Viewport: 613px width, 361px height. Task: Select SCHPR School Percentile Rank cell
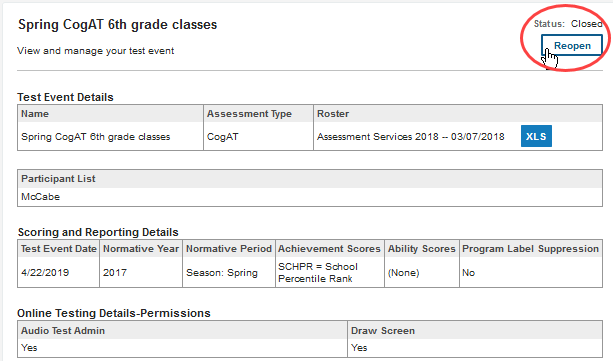(318, 273)
